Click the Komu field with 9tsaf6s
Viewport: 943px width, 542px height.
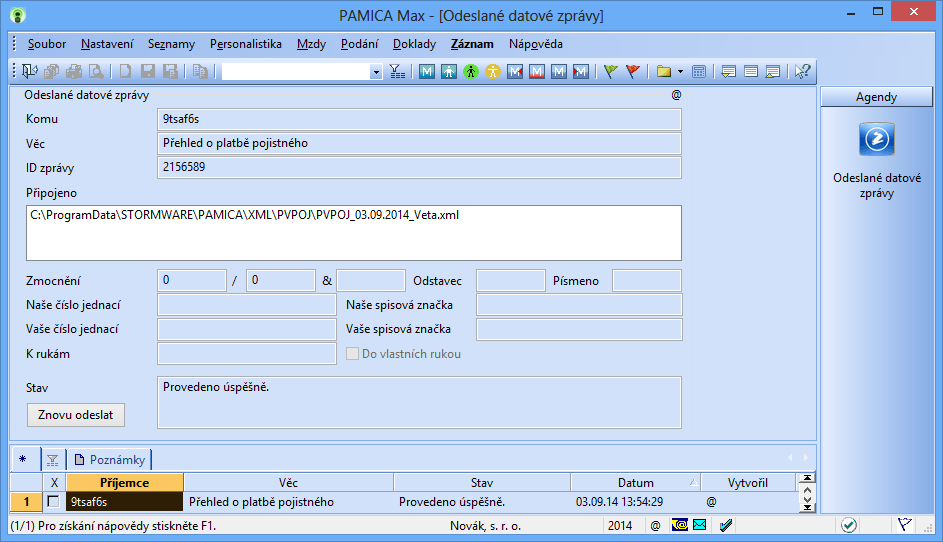click(x=419, y=119)
